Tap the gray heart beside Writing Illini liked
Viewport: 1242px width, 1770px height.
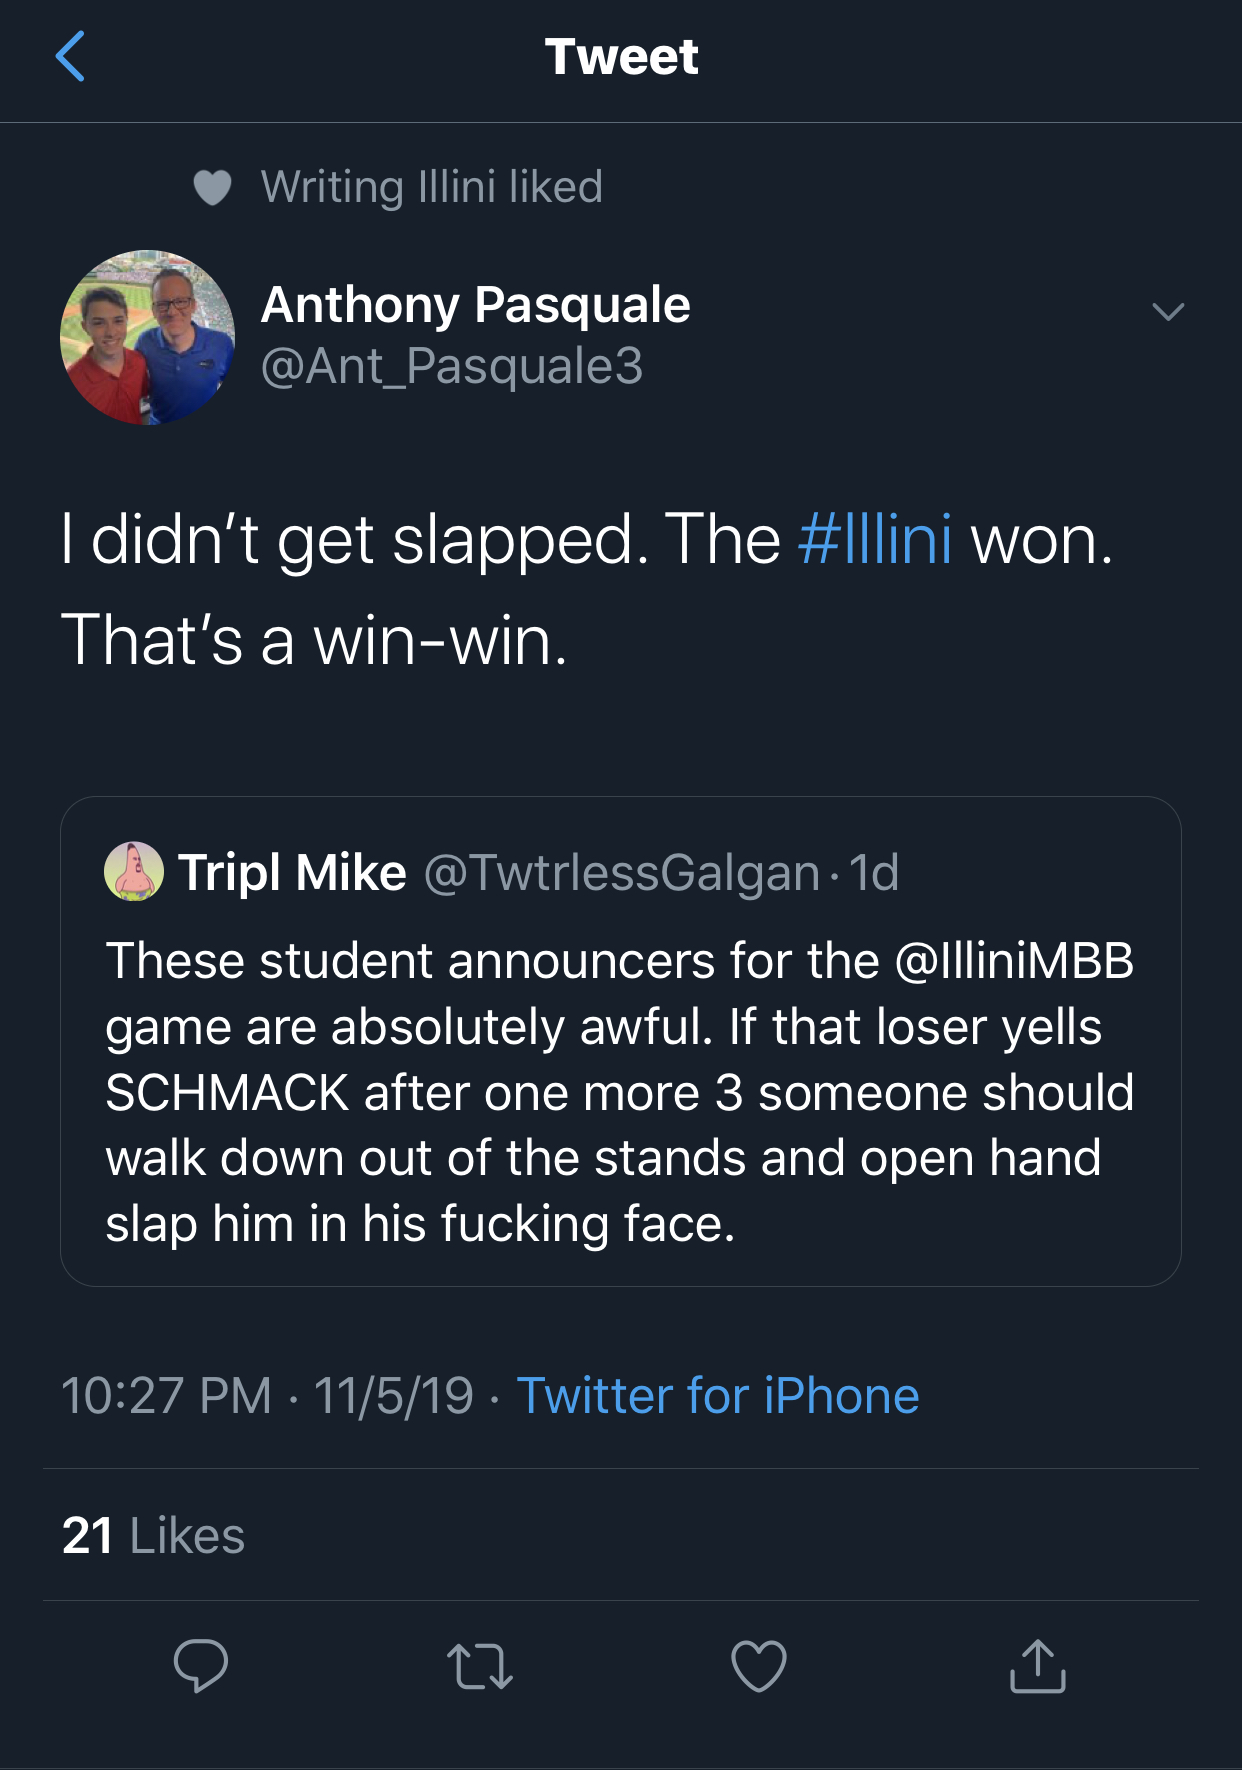tap(212, 187)
